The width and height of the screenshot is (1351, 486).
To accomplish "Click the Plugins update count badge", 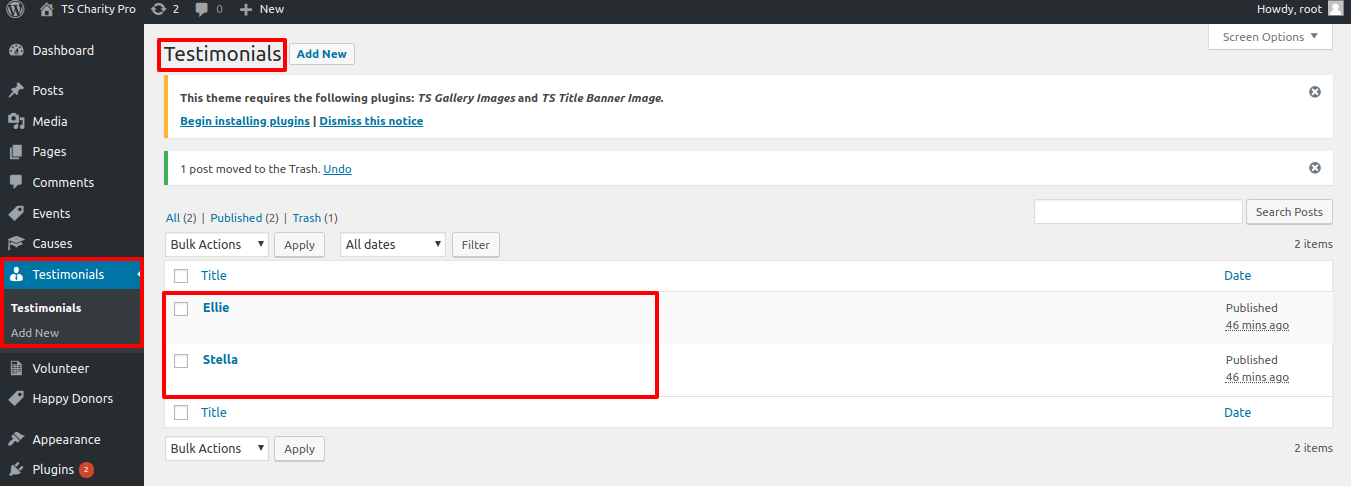I will coord(86,470).
